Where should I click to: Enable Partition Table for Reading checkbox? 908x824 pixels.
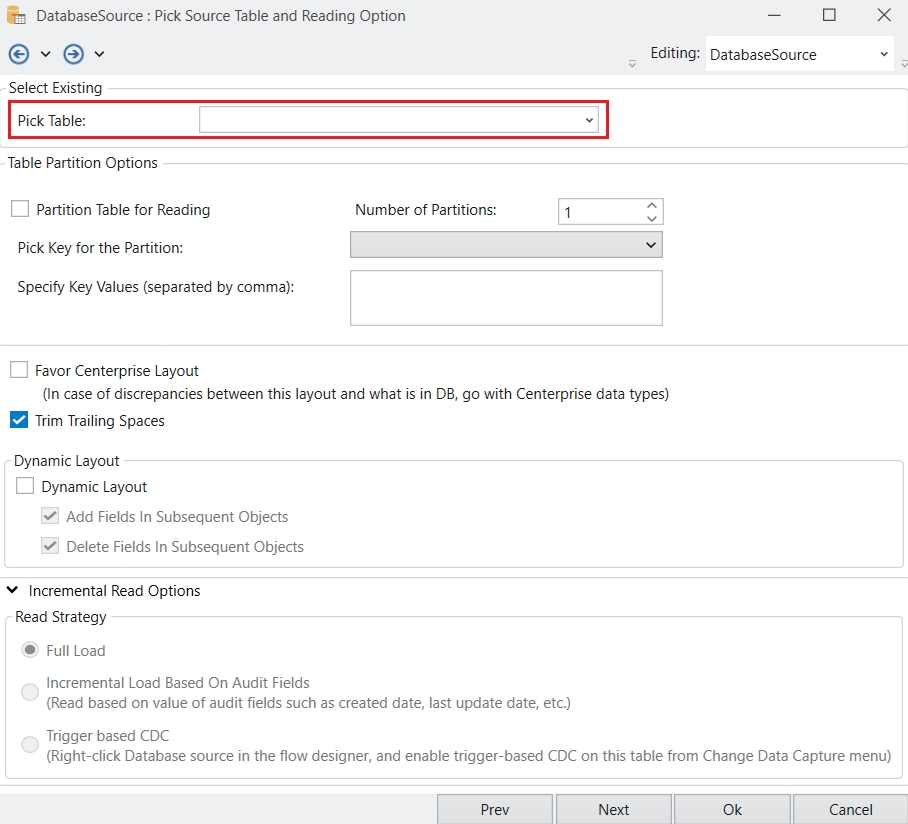coord(20,209)
